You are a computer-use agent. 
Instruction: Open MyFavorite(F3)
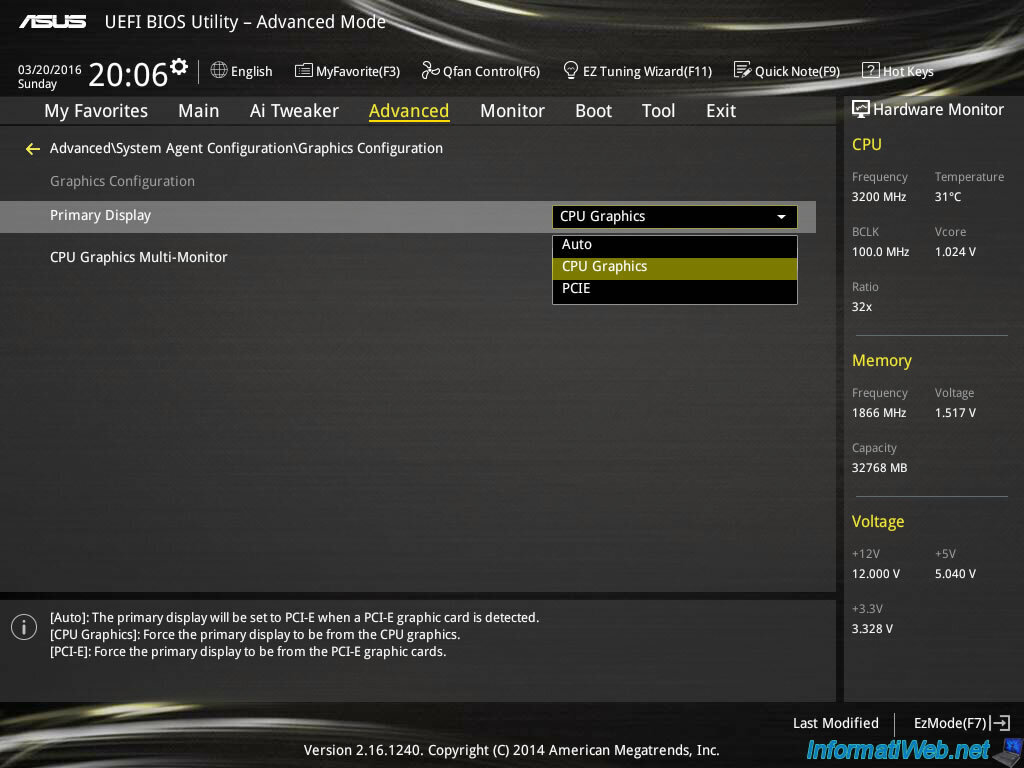pyautogui.click(x=347, y=71)
